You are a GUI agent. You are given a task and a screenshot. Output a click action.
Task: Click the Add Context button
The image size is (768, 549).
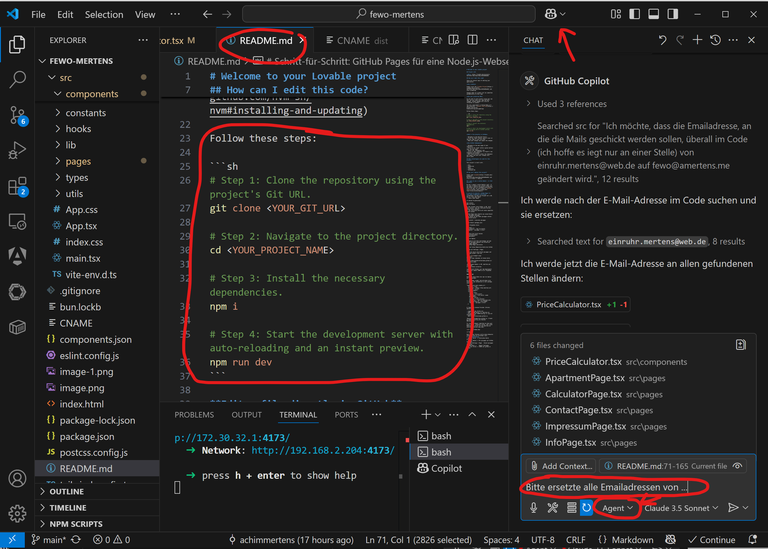[x=561, y=466]
